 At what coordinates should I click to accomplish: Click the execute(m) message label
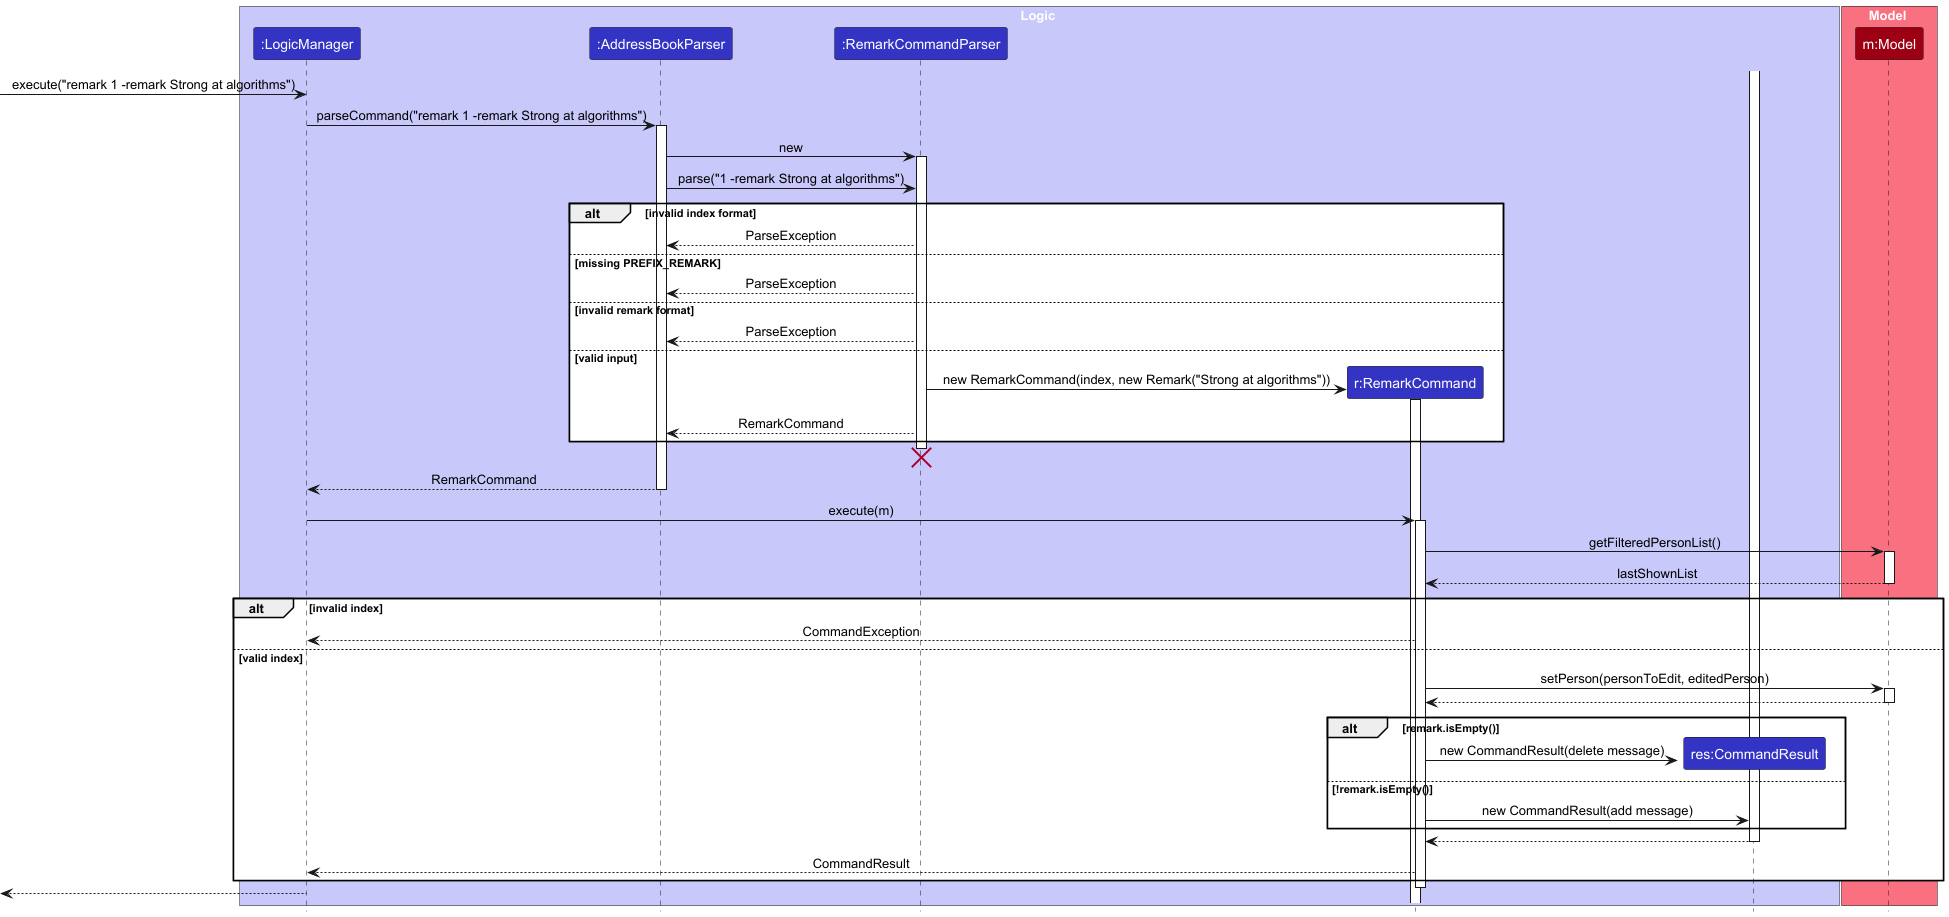(860, 510)
